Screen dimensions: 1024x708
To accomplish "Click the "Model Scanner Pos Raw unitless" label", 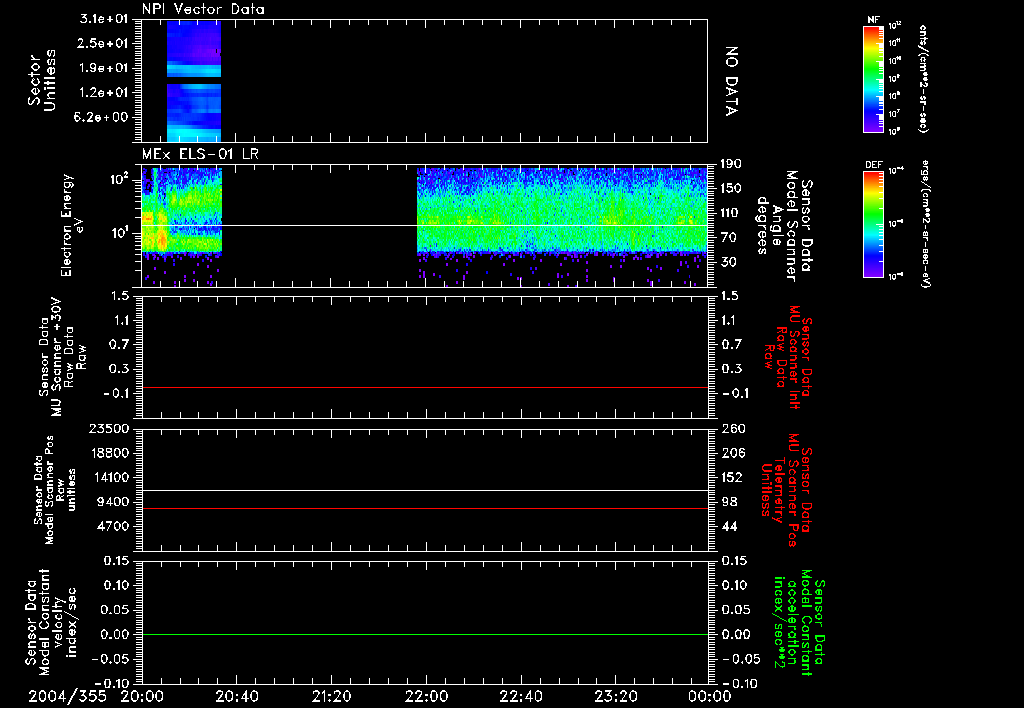I will pos(55,490).
